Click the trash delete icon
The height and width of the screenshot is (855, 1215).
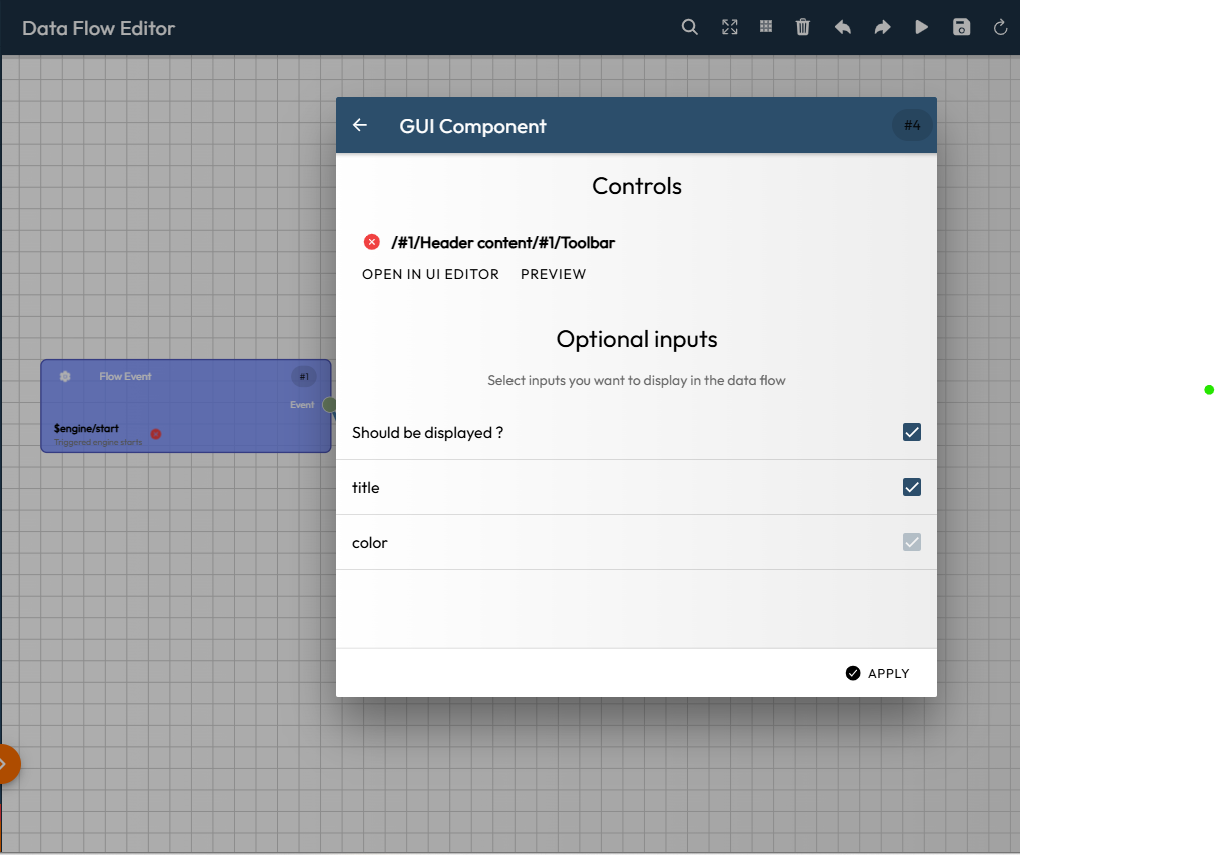click(803, 27)
